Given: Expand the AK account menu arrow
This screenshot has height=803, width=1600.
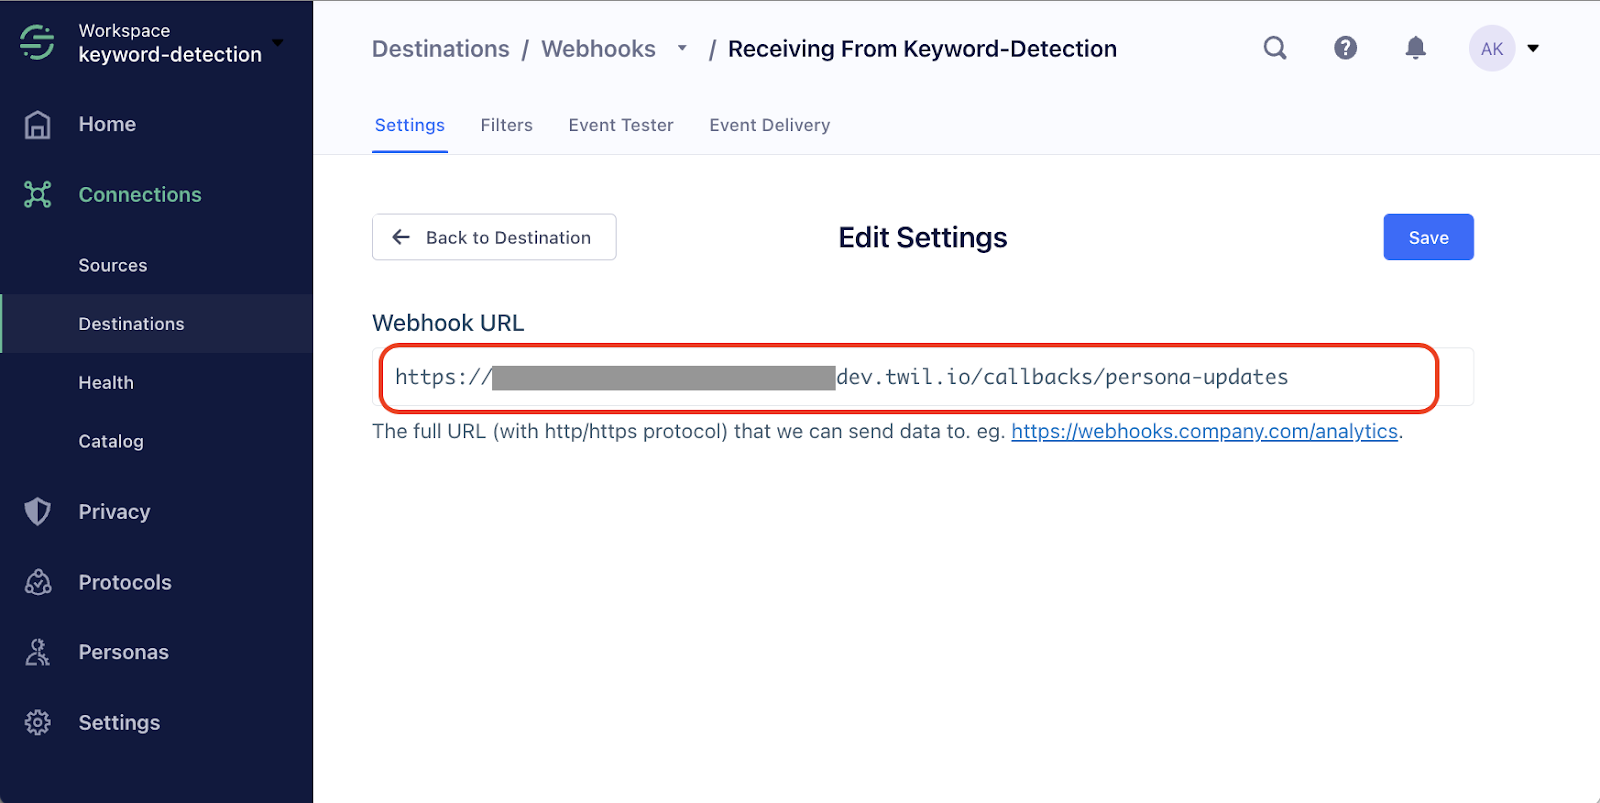Looking at the screenshot, I should coord(1533,48).
